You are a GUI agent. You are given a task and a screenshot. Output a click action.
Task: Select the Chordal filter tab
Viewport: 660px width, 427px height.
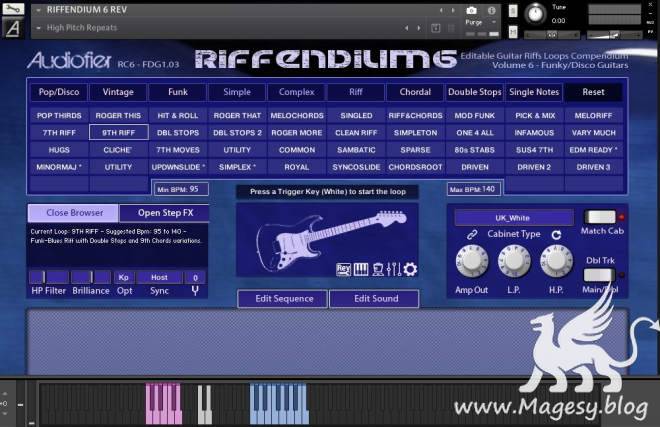coord(415,92)
